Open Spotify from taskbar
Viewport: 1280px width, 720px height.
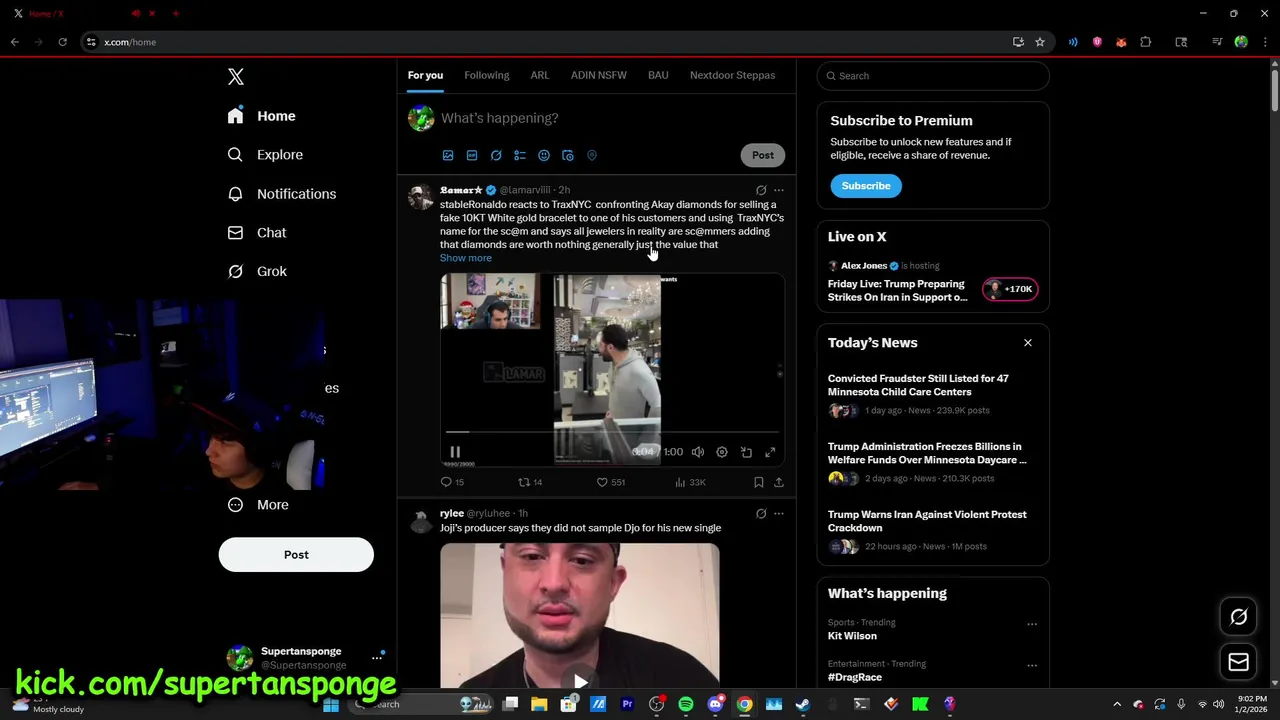686,704
